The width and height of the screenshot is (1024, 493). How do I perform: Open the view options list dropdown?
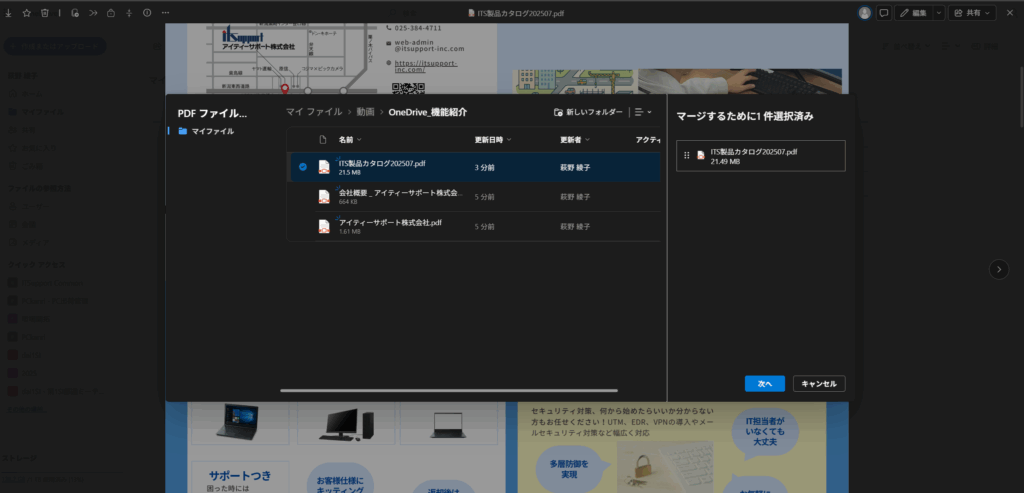coord(643,112)
